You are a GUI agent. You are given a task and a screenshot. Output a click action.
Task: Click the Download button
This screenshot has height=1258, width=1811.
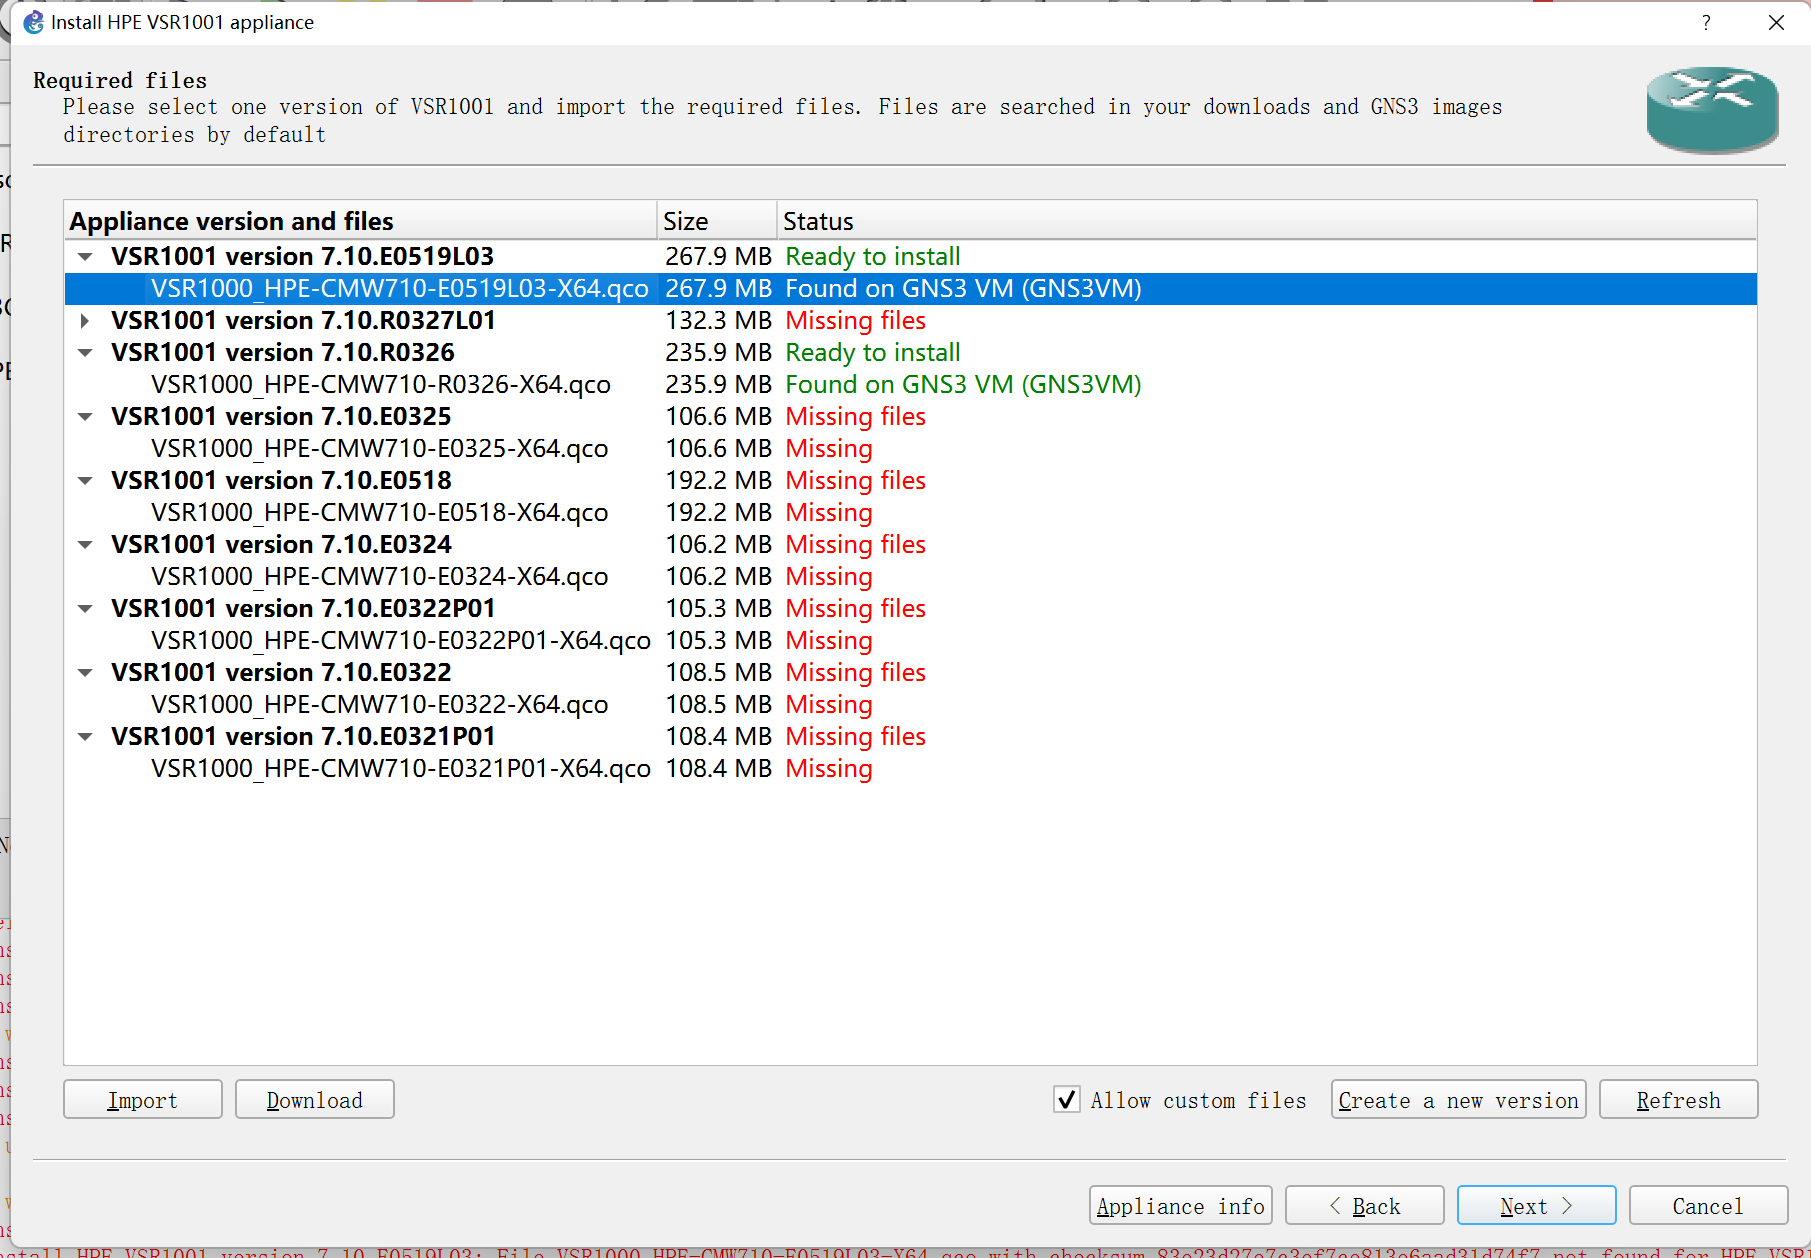pos(315,1100)
